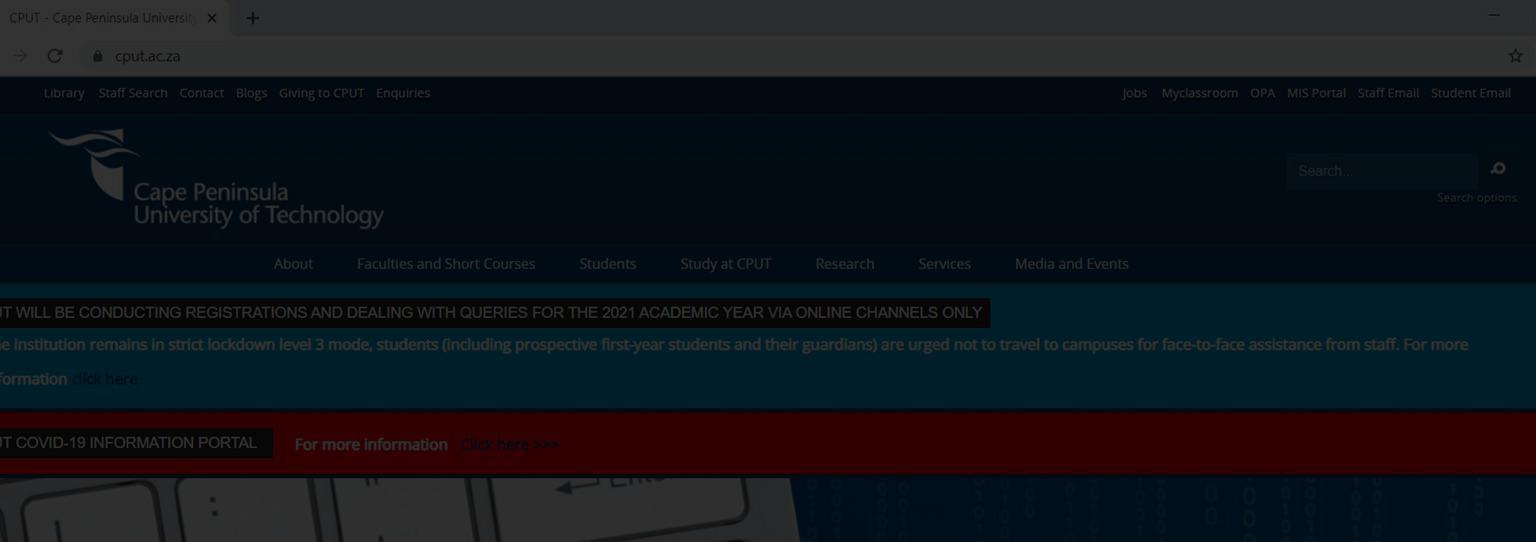The height and width of the screenshot is (542, 1536).
Task: Go to the Contact page
Action: pos(202,93)
